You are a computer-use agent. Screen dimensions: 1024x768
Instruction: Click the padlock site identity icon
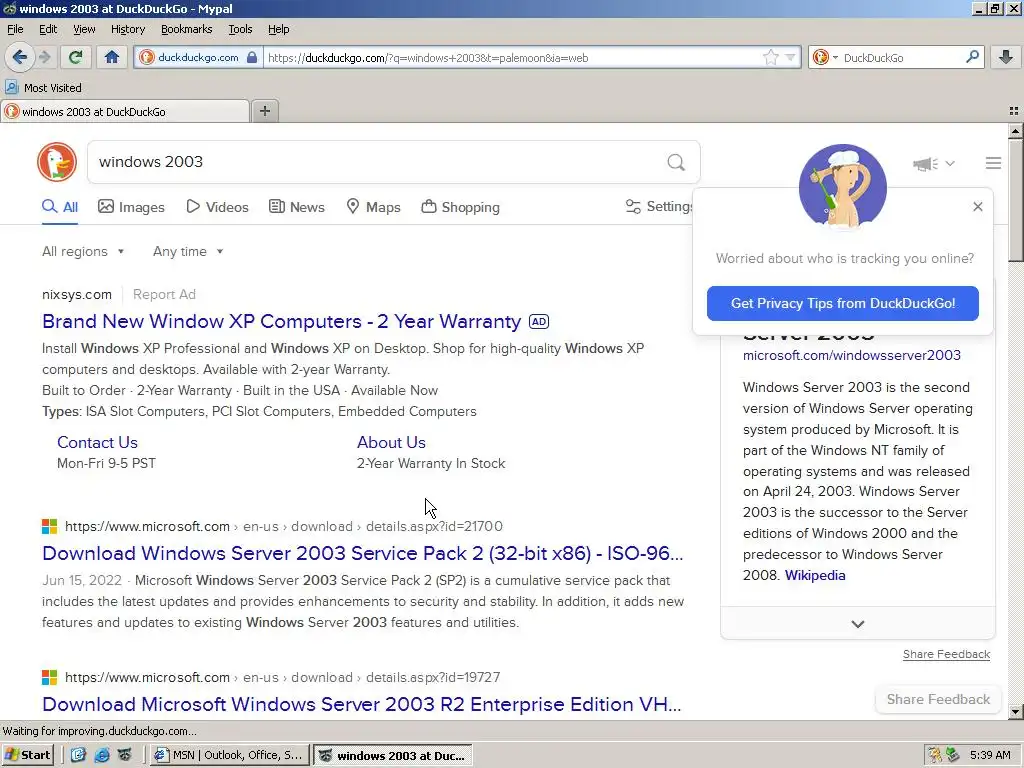click(x=252, y=57)
